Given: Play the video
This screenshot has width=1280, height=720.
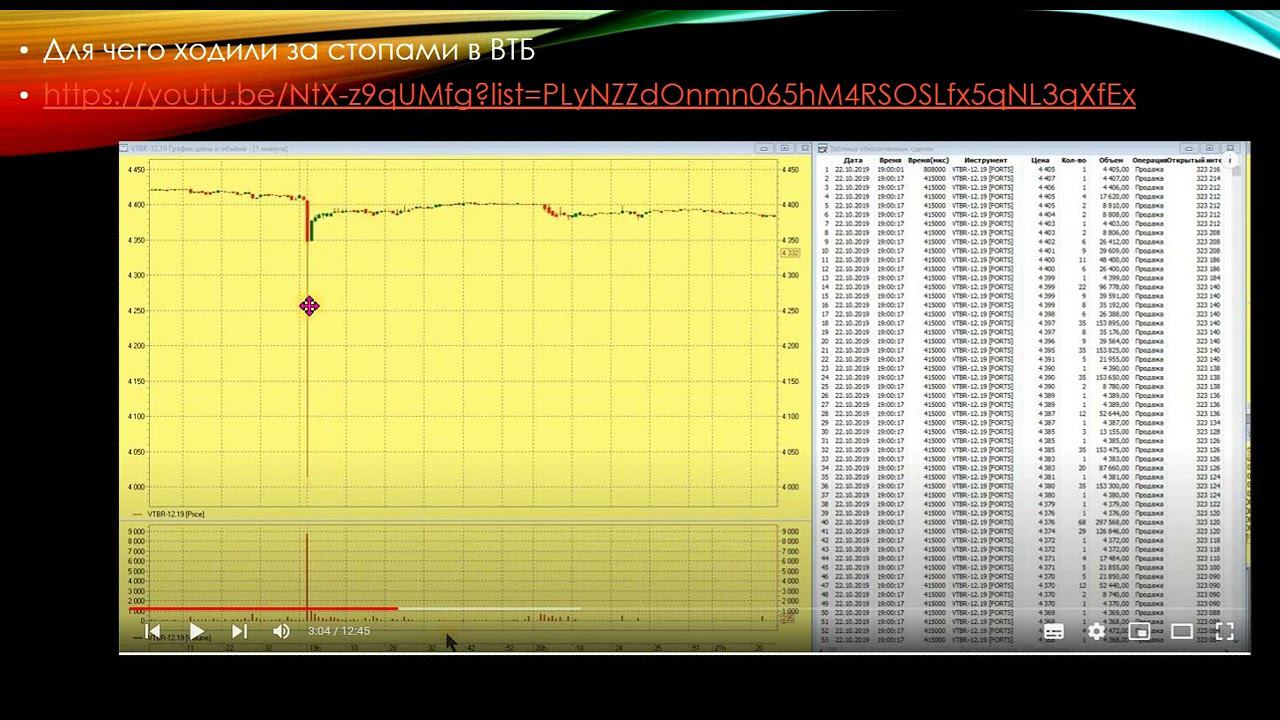Looking at the screenshot, I should pos(196,631).
